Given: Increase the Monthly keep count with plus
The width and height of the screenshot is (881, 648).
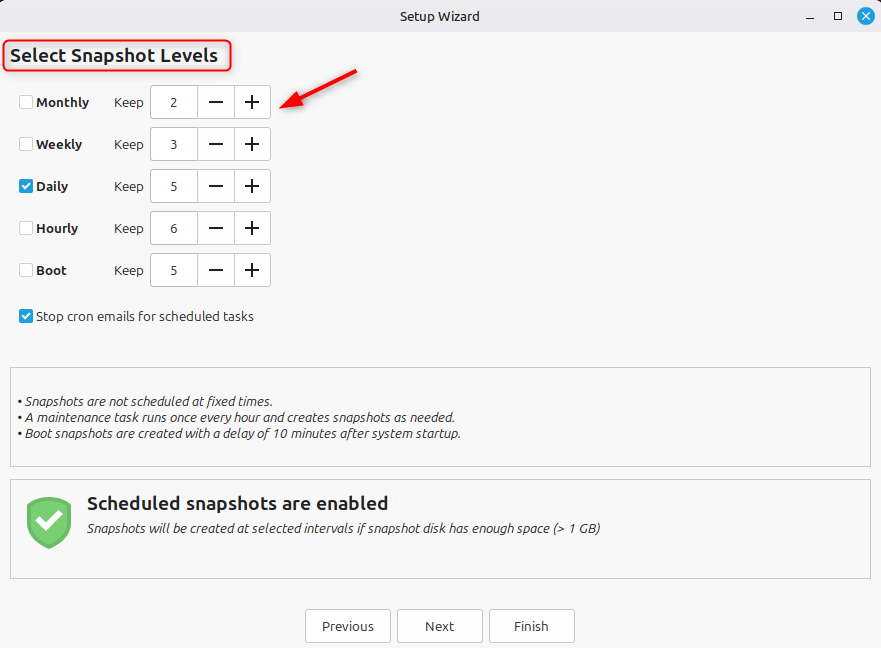Looking at the screenshot, I should pos(252,102).
